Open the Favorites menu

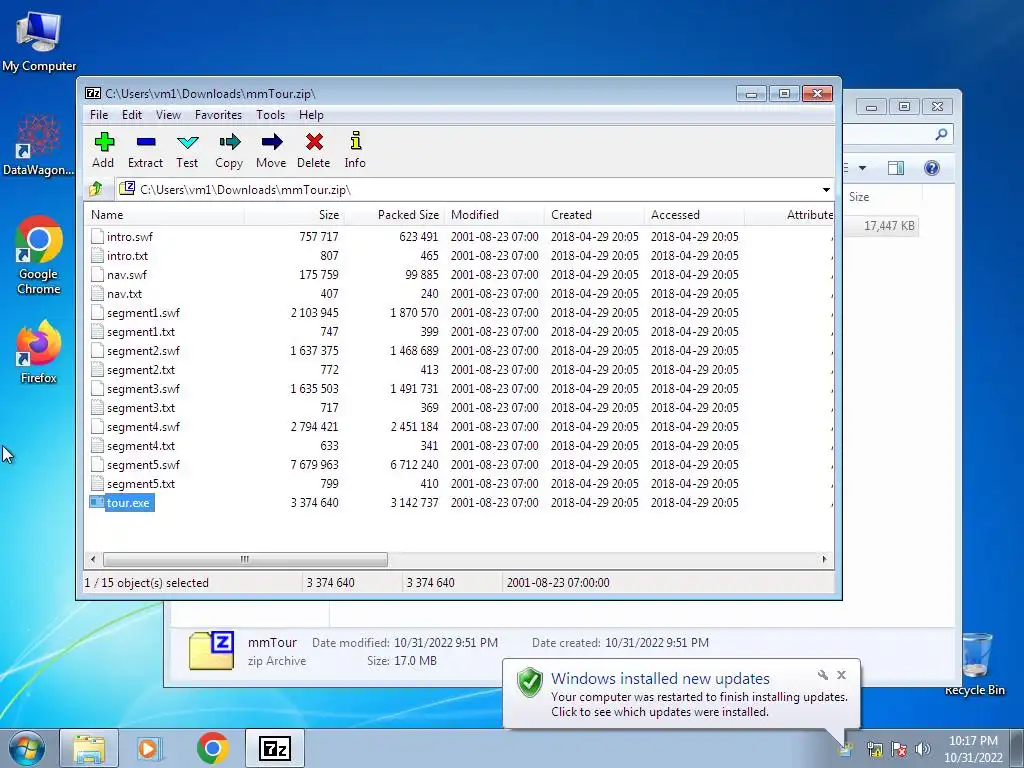coord(218,114)
